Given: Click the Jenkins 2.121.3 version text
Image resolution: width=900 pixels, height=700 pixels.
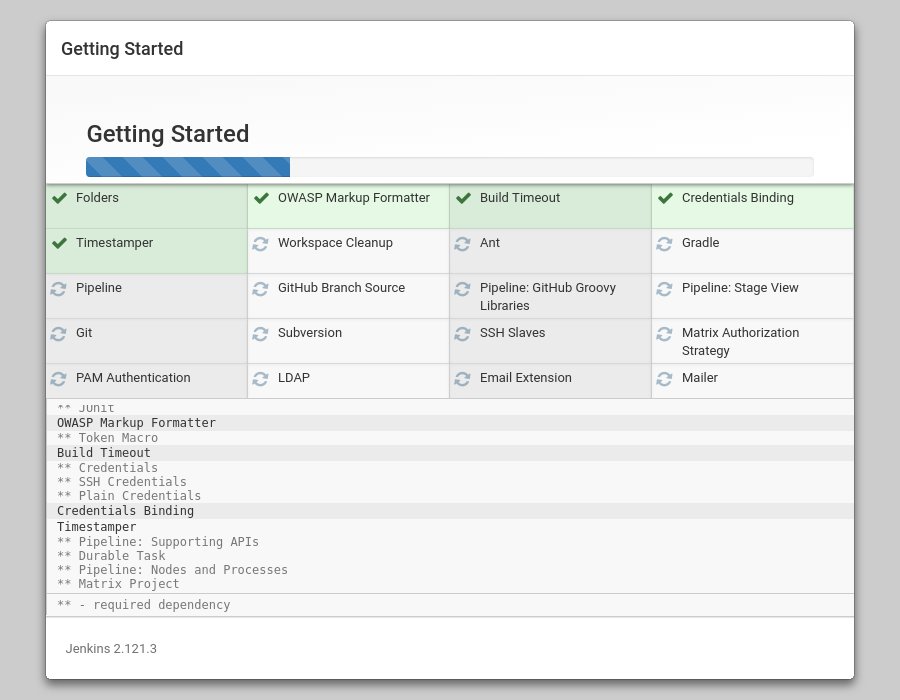Looking at the screenshot, I should pyautogui.click(x=111, y=649).
